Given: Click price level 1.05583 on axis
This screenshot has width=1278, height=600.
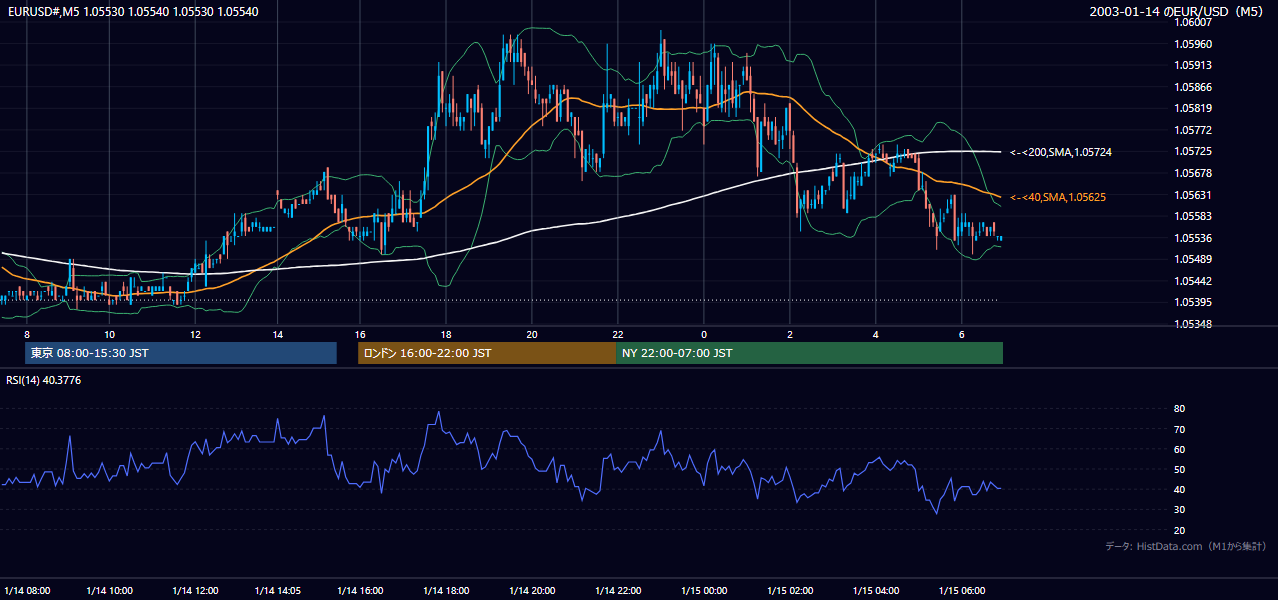Looking at the screenshot, I should click(x=1194, y=216).
